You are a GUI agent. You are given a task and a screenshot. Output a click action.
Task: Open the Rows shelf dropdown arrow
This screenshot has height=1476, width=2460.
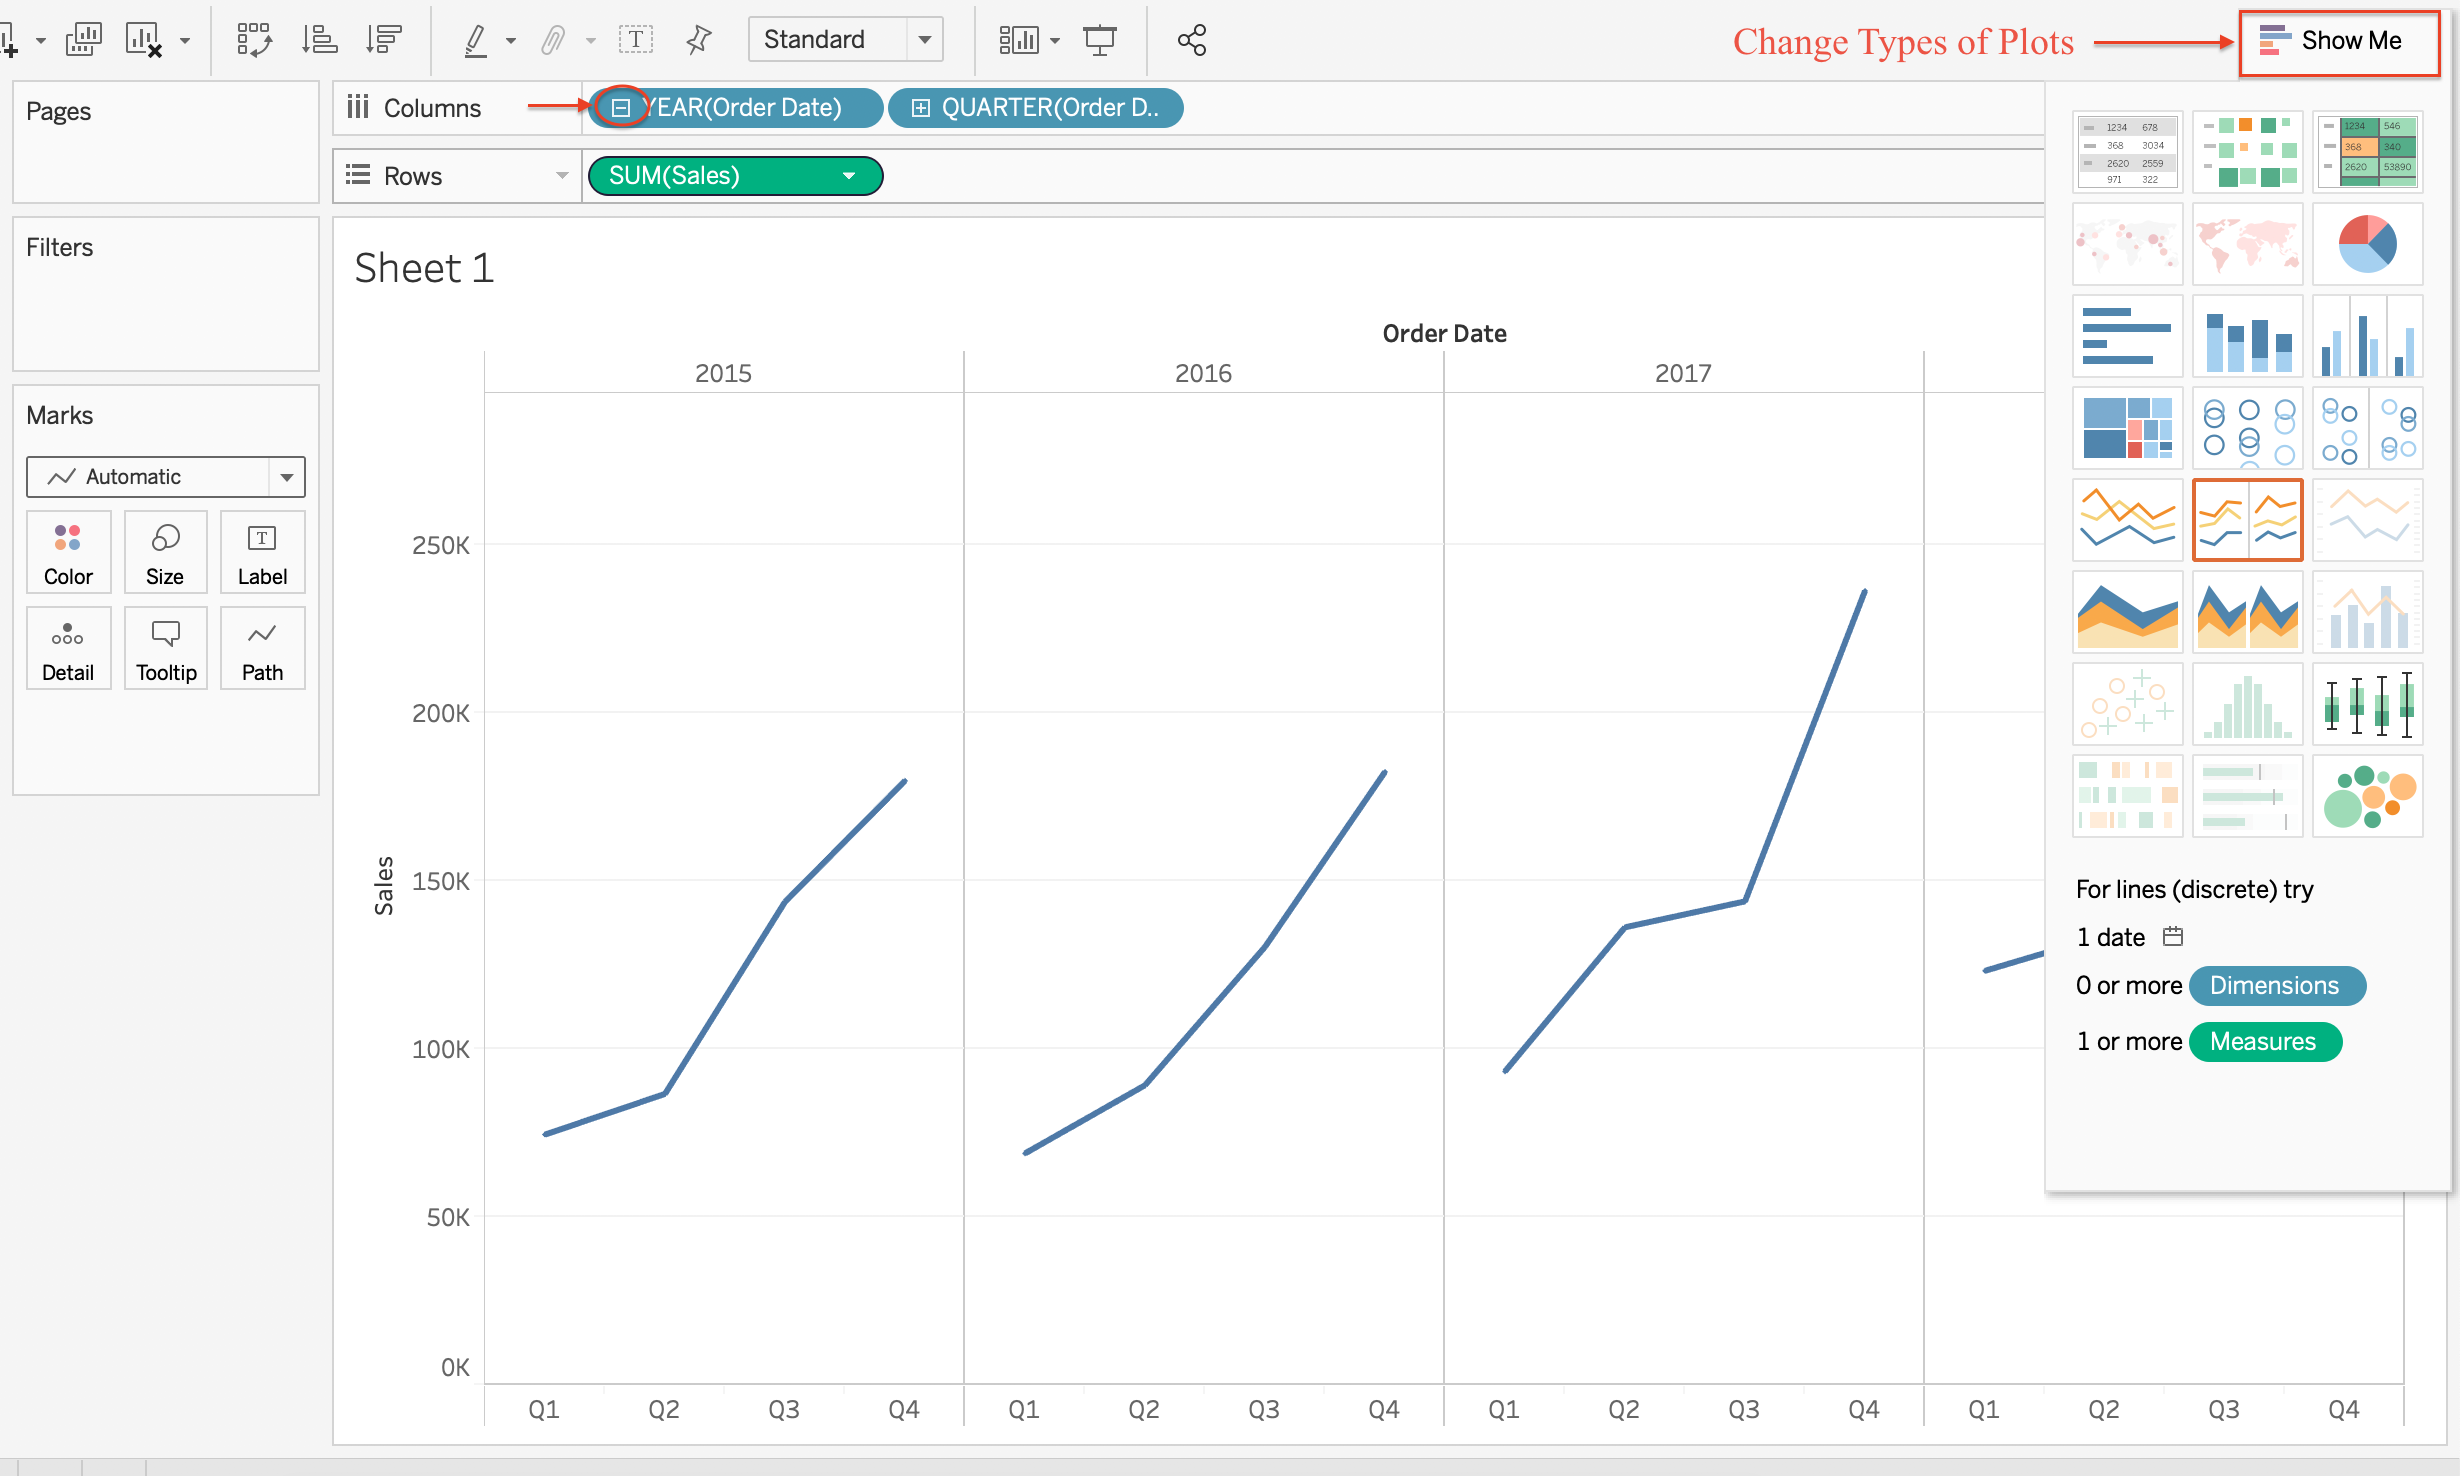pos(562,176)
